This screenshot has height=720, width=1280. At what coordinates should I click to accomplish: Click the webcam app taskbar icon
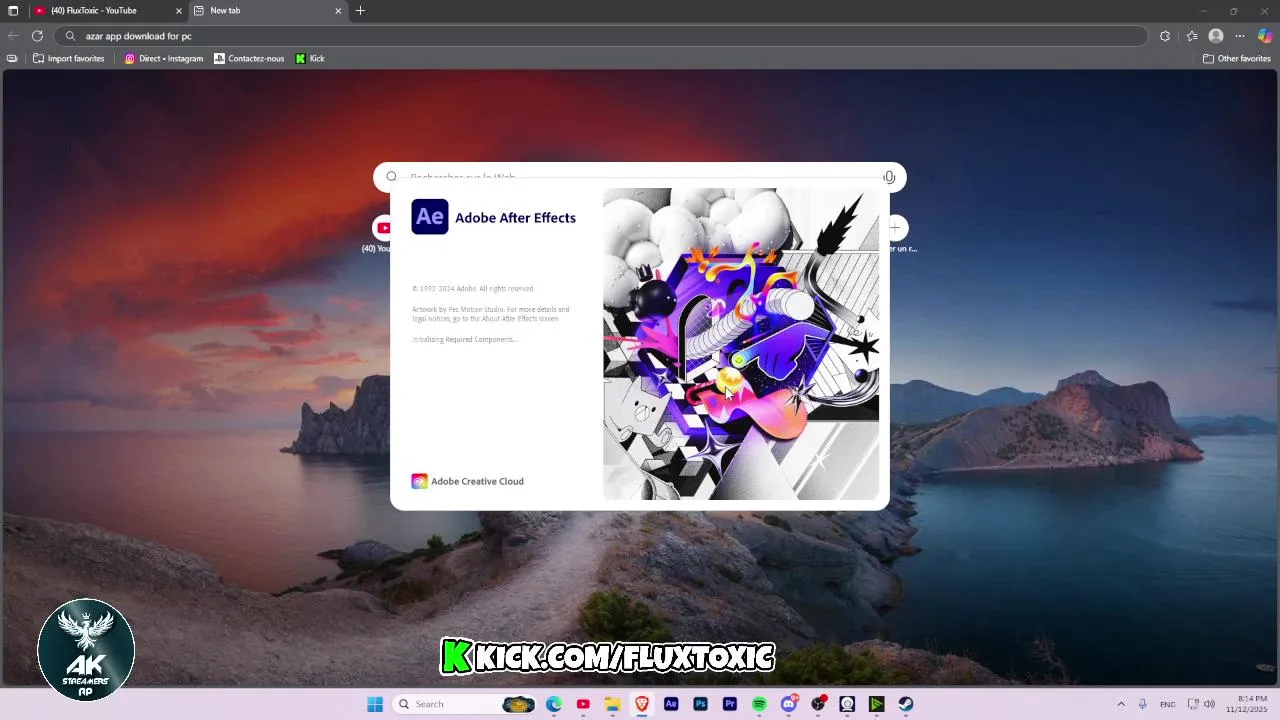tap(847, 704)
